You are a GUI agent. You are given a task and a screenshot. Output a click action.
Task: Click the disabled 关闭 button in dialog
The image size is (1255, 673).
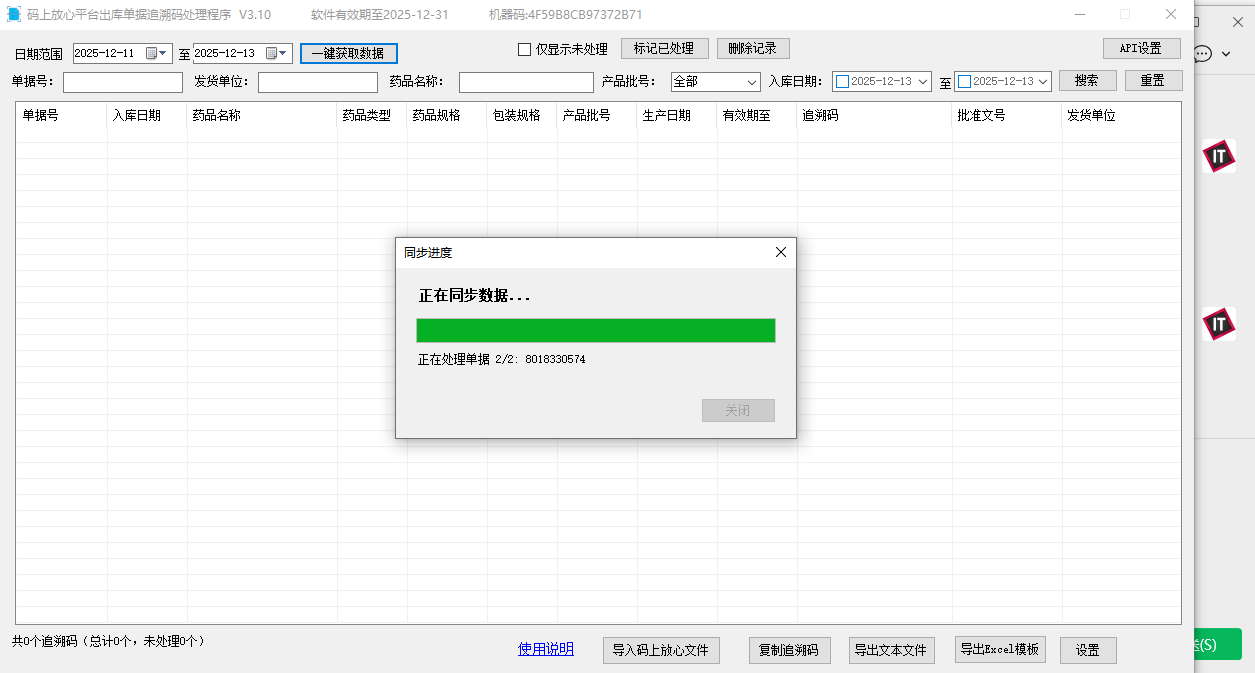click(x=738, y=411)
